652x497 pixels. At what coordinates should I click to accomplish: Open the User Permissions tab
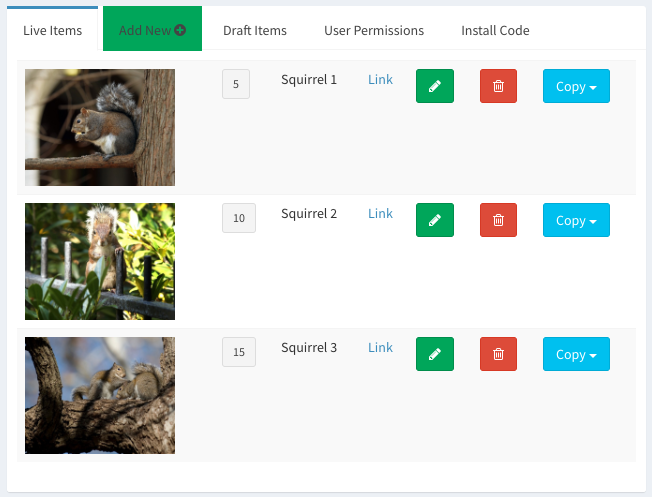374,30
